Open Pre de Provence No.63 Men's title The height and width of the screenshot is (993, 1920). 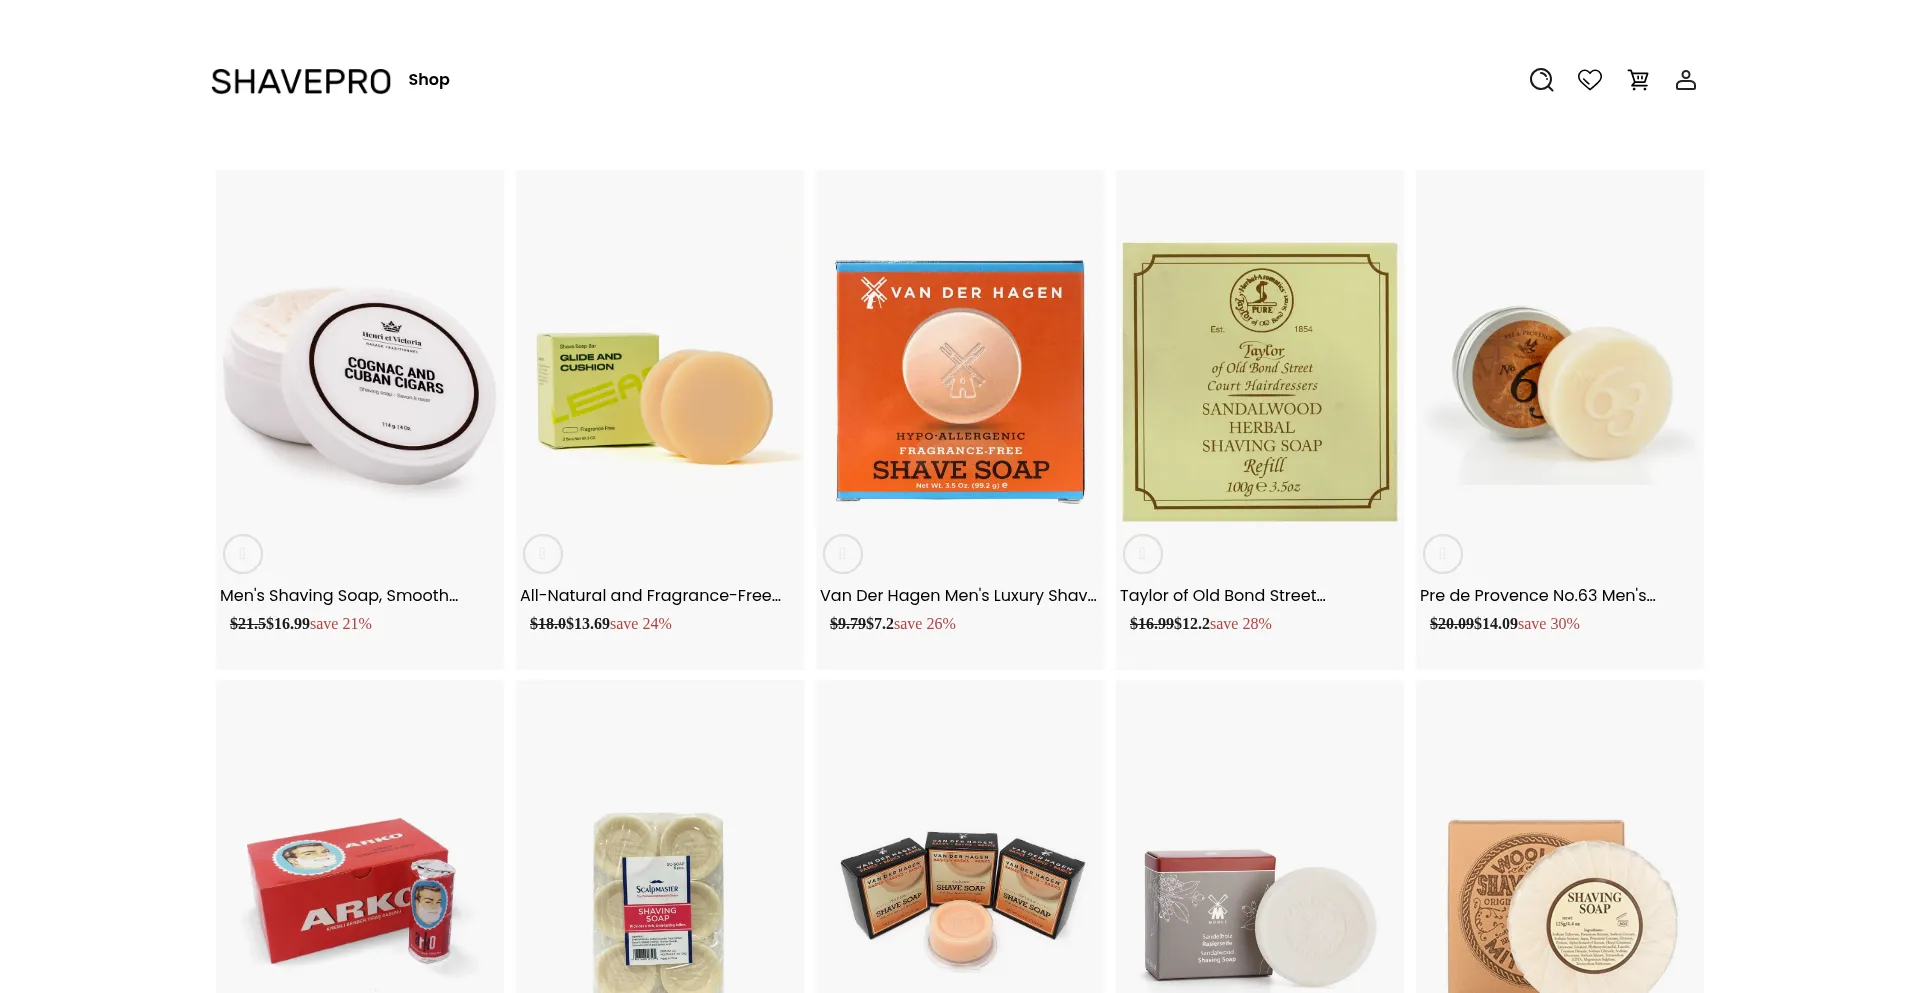(x=1537, y=595)
